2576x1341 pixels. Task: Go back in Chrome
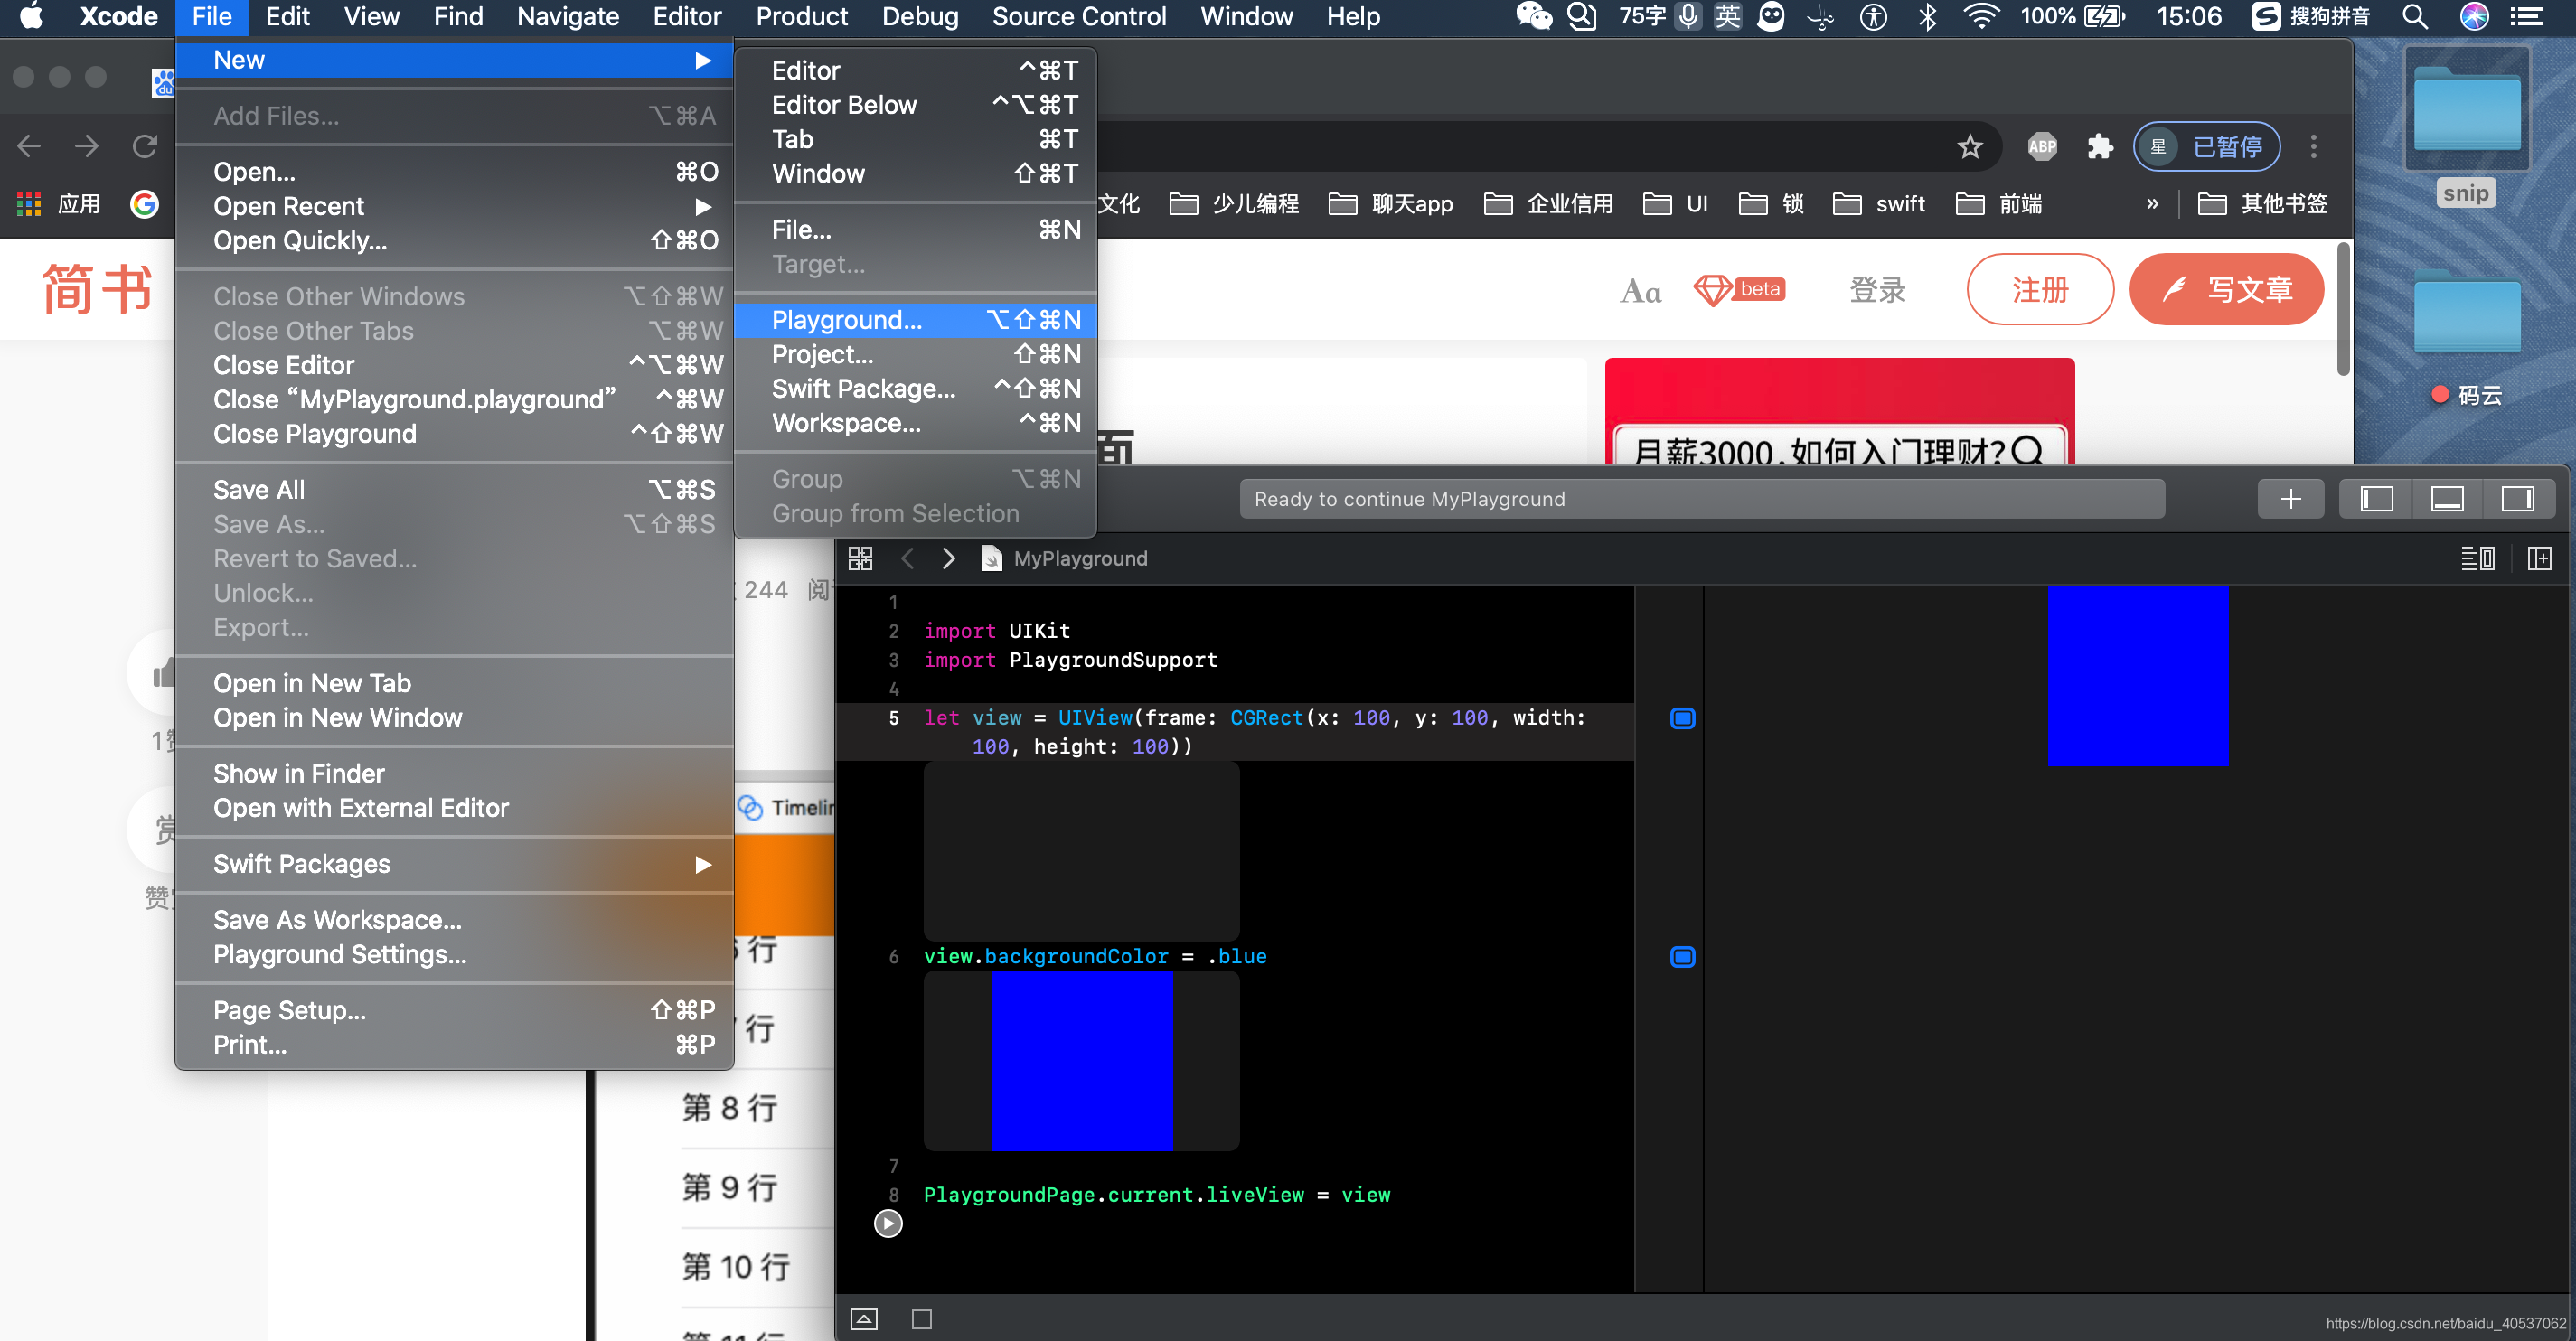coord(29,147)
